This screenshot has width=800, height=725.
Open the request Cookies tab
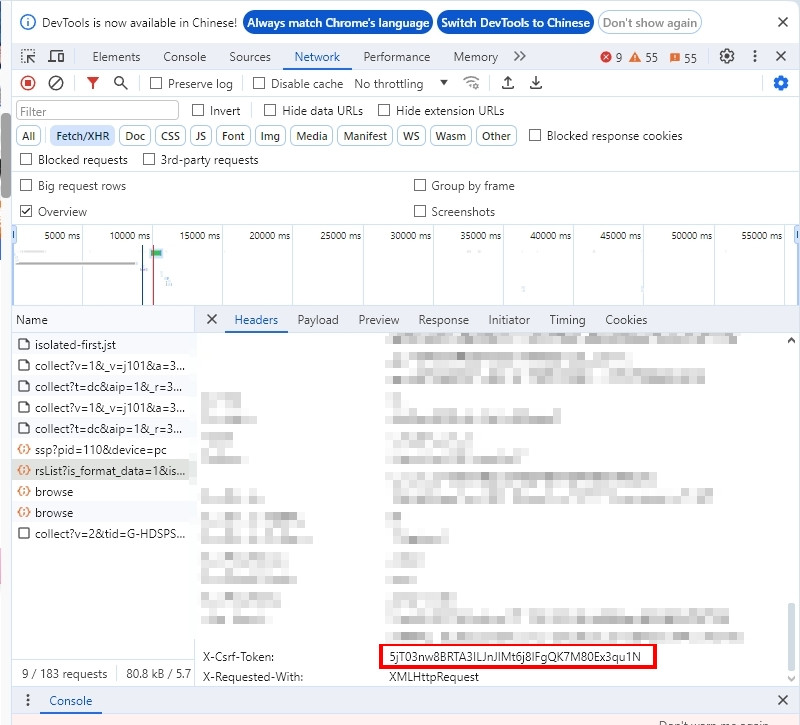click(x=626, y=320)
